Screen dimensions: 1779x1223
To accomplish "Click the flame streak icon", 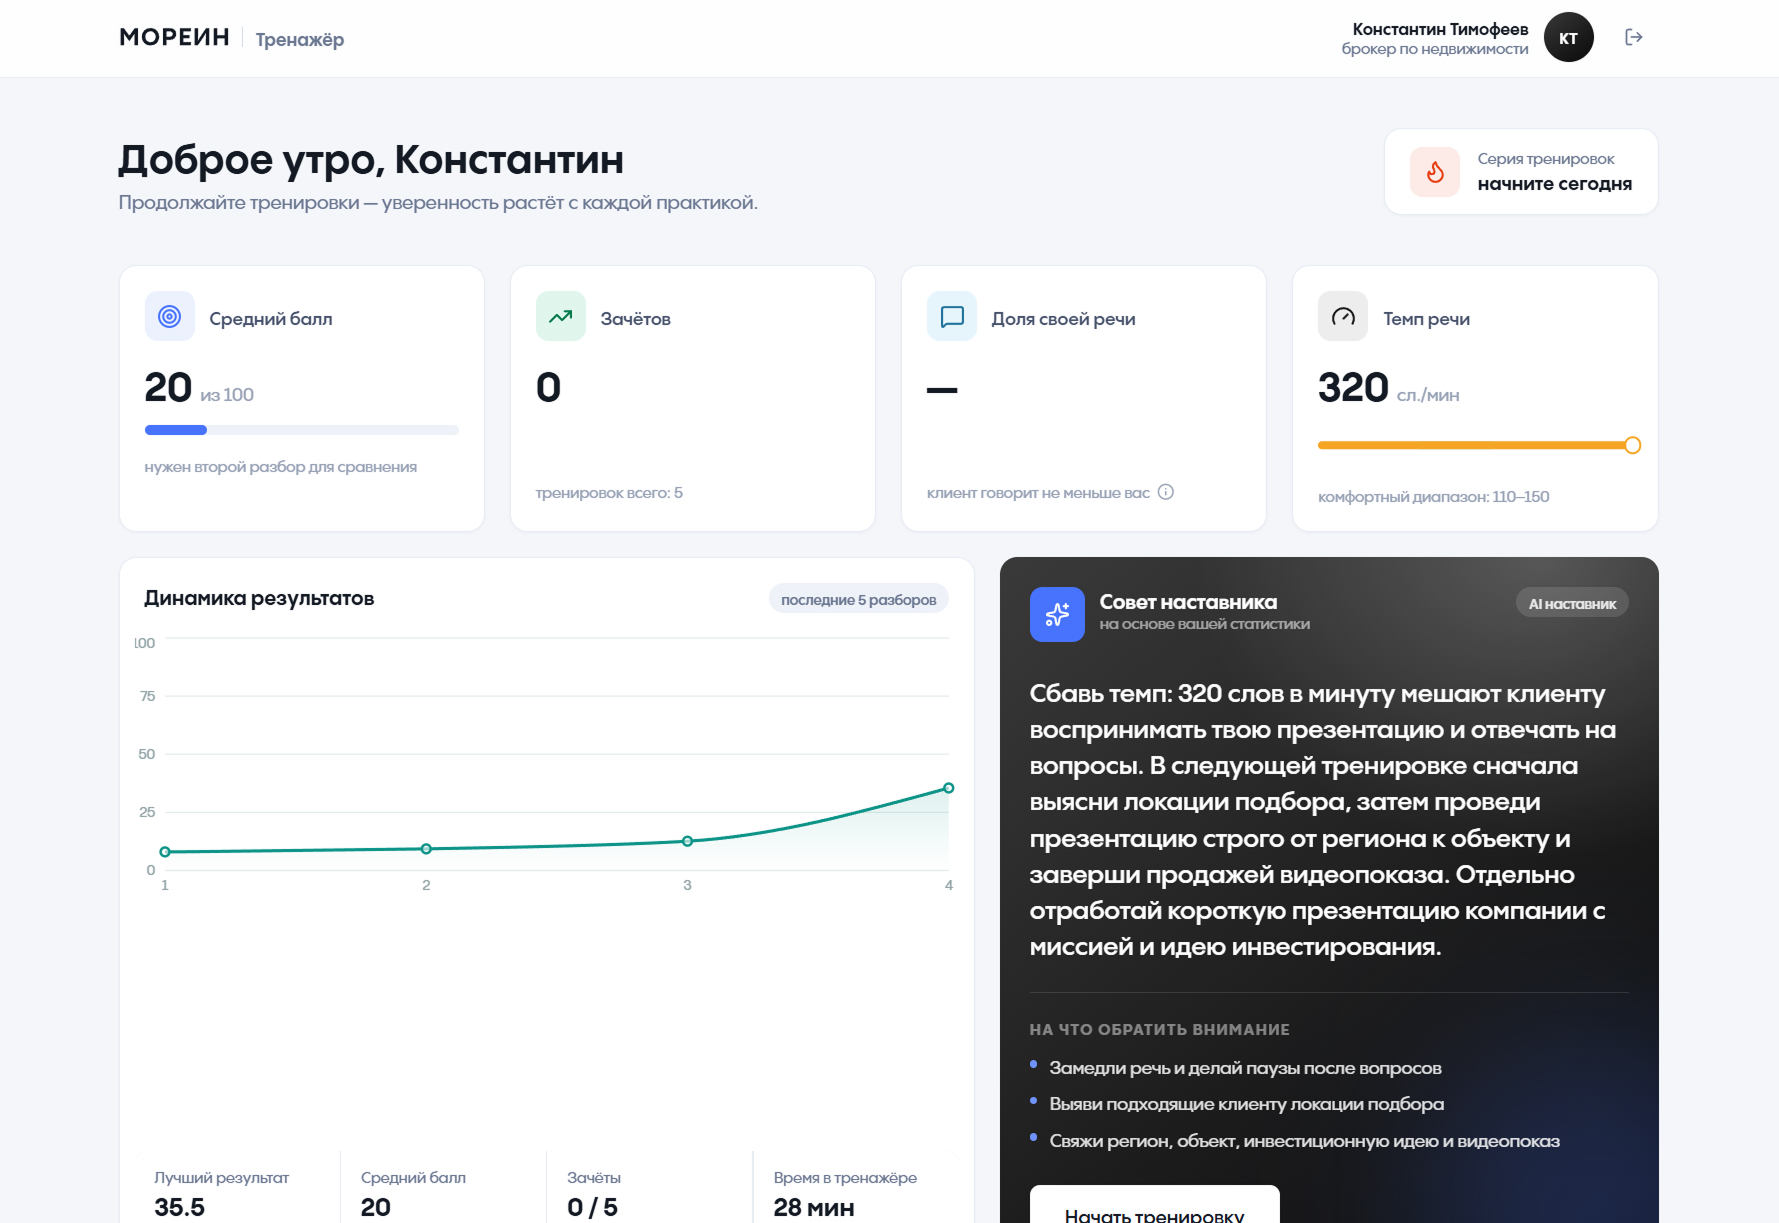I will pos(1435,172).
